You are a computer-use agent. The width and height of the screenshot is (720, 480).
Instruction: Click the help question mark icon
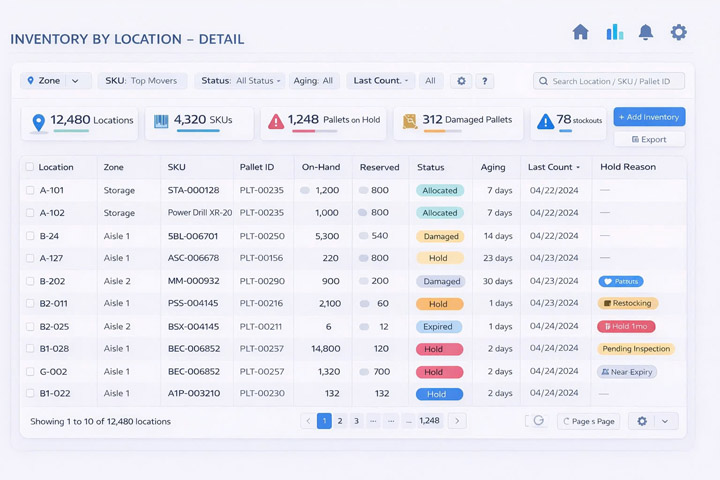point(485,81)
